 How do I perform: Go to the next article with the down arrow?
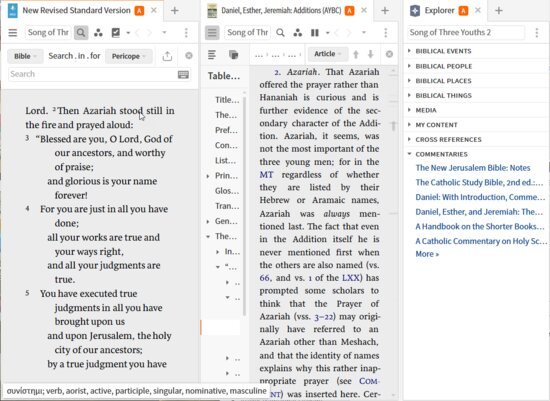[371, 54]
